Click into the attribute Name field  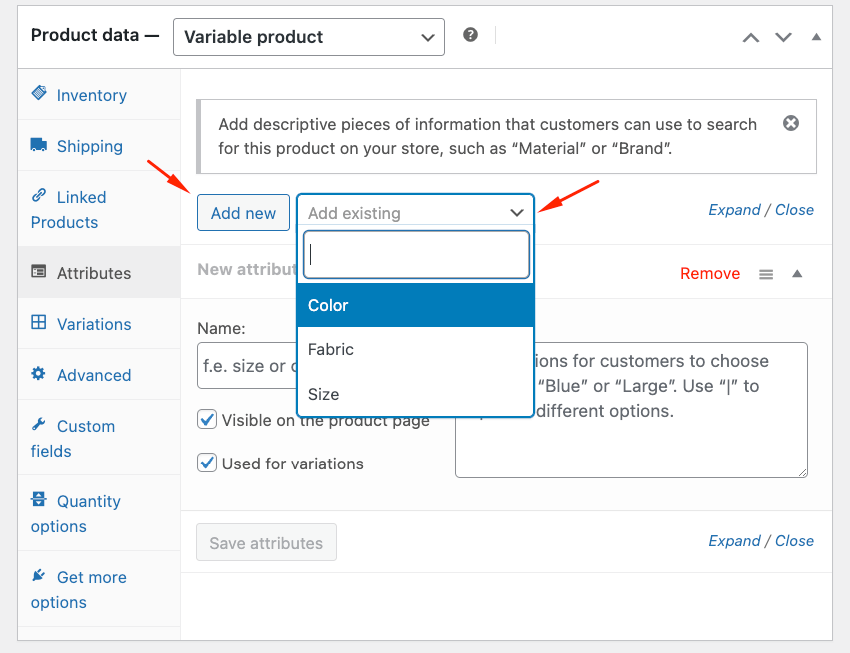click(247, 366)
